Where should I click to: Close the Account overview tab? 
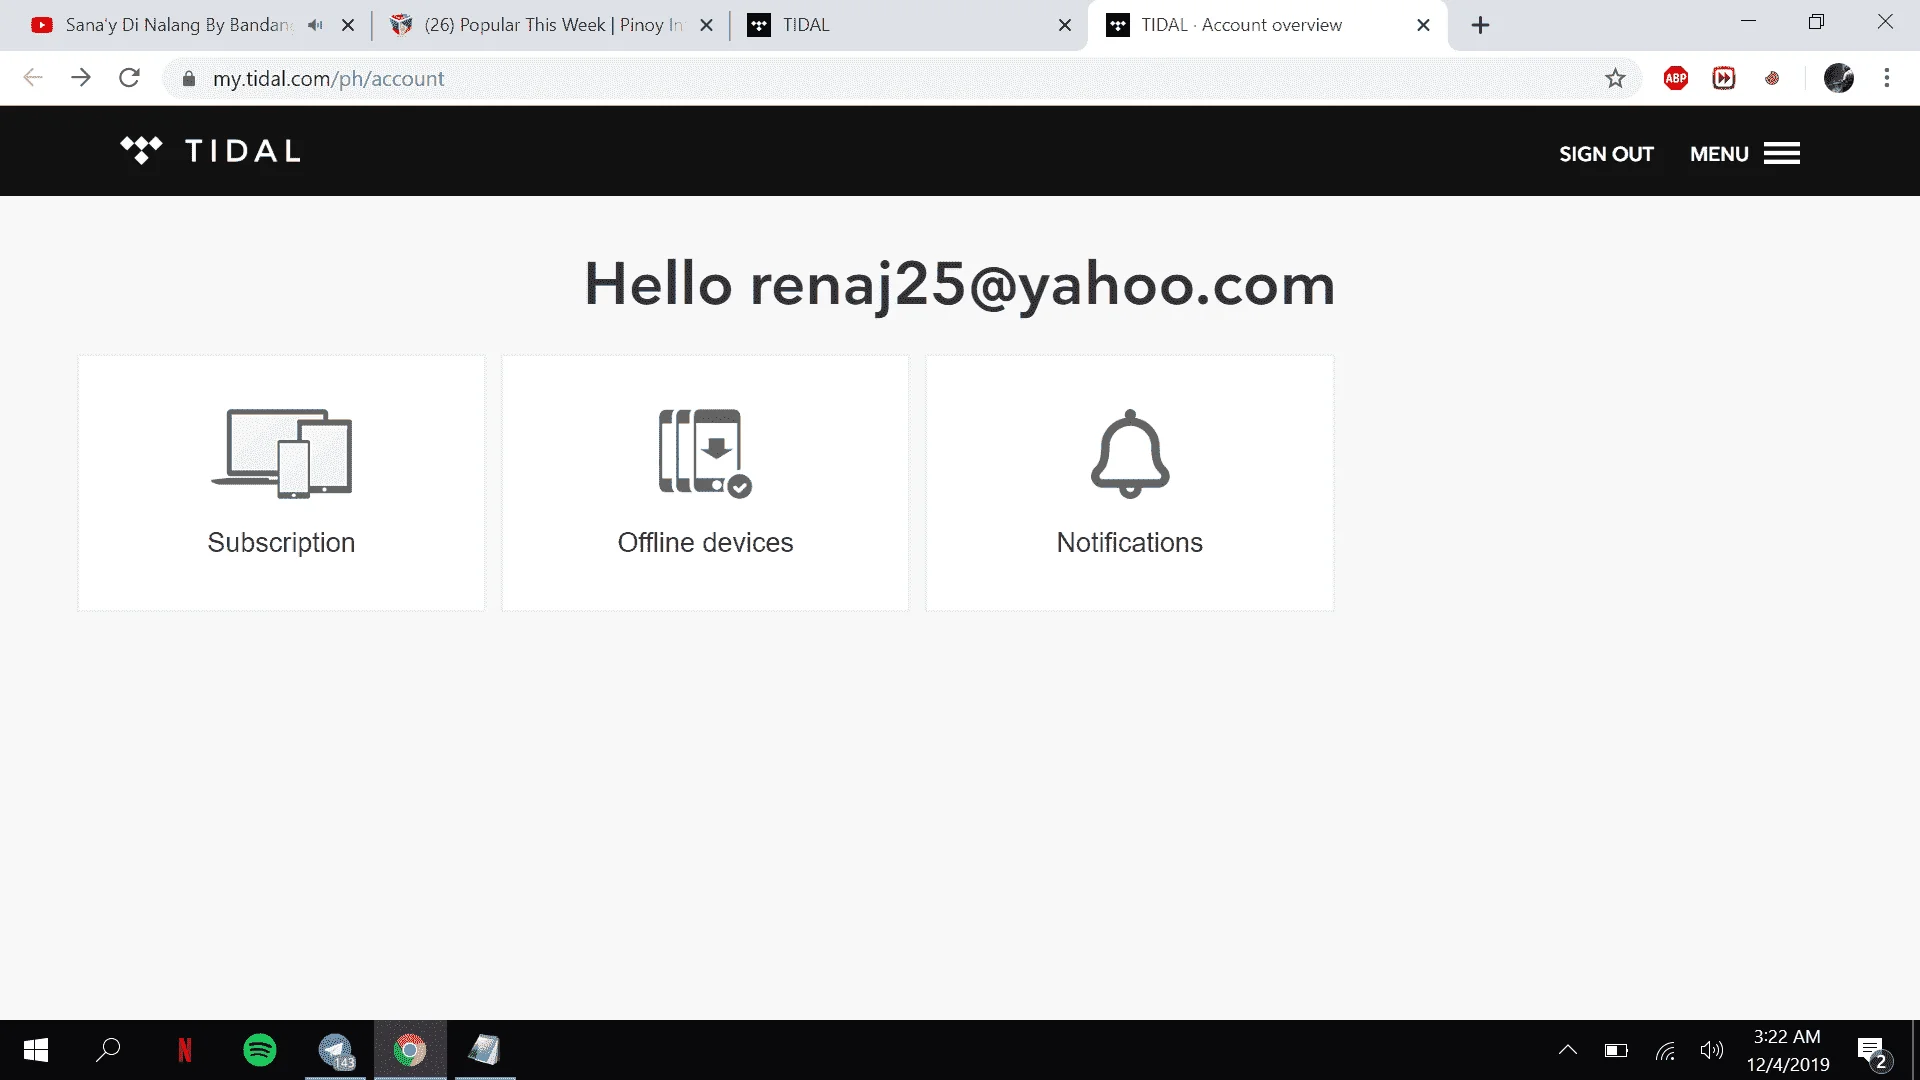(x=1423, y=26)
